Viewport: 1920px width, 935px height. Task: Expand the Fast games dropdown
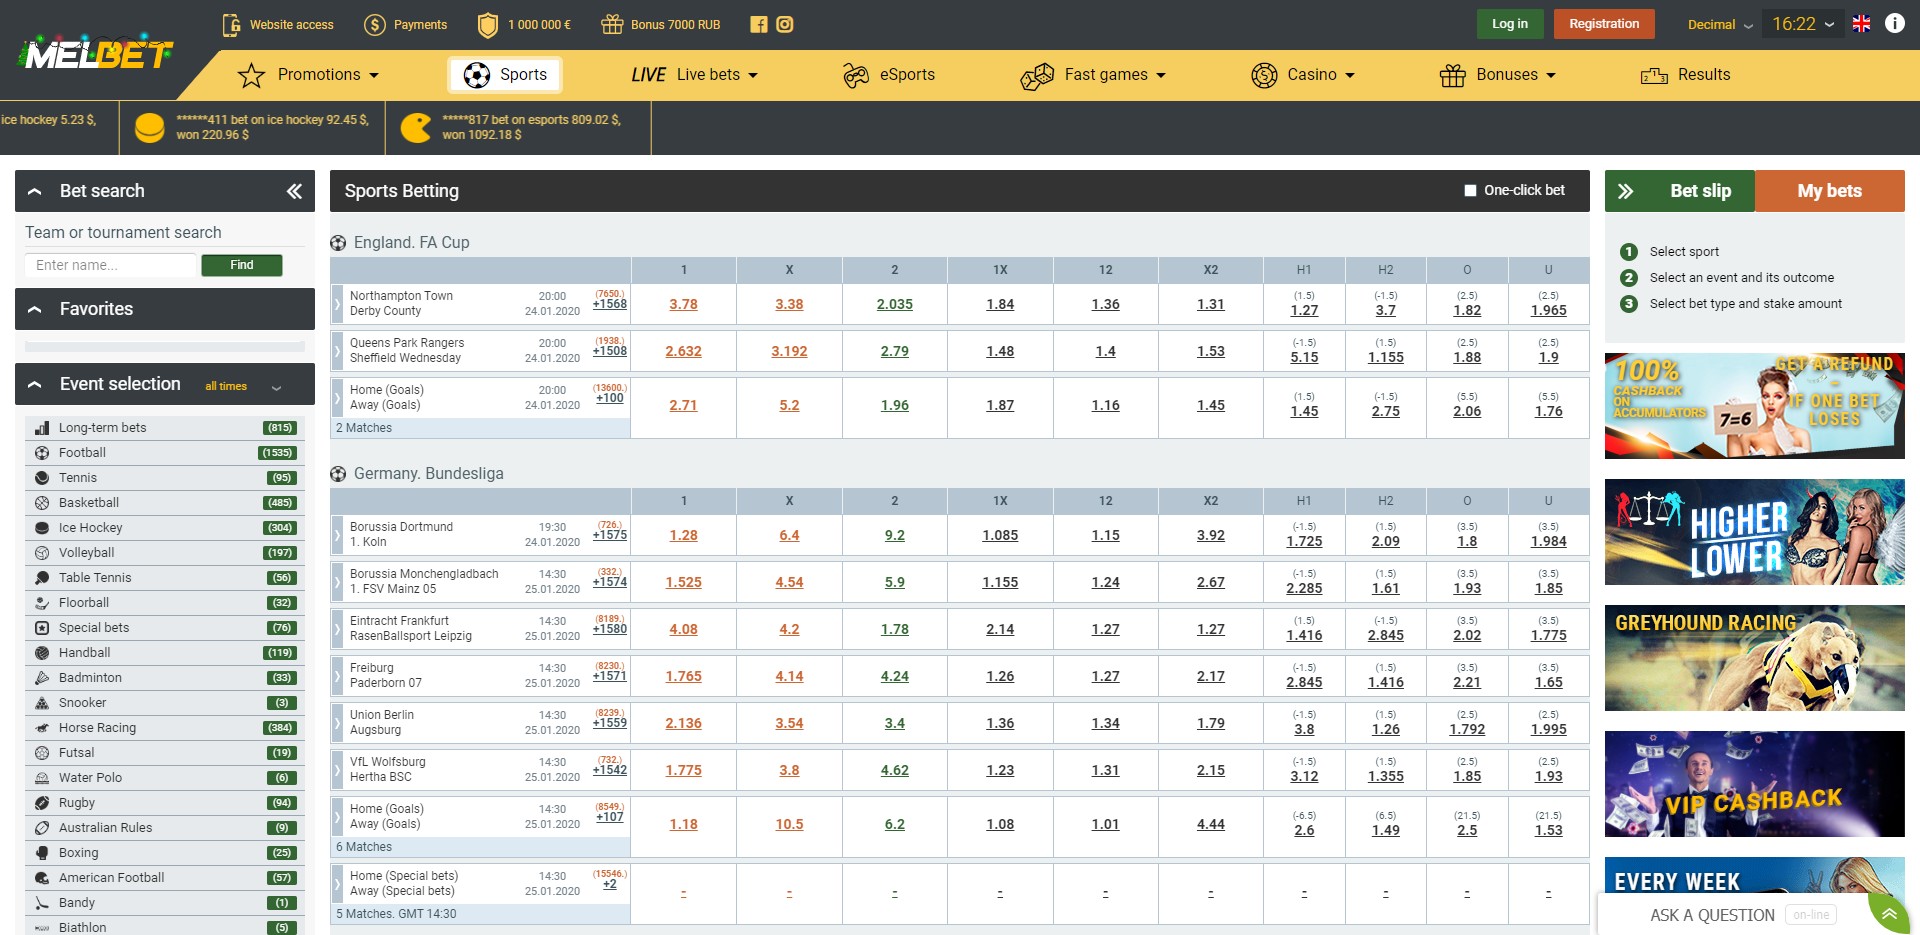coord(1093,75)
